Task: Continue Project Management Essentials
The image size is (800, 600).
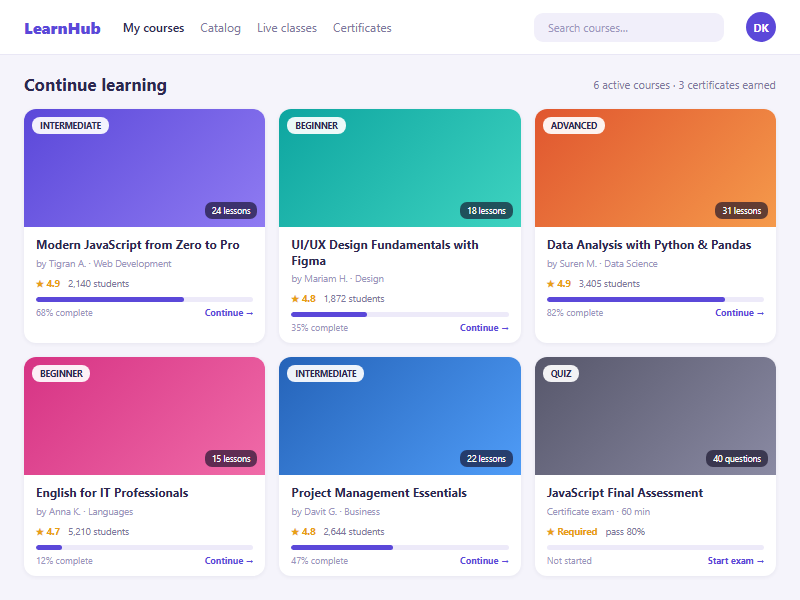Action: coord(484,561)
